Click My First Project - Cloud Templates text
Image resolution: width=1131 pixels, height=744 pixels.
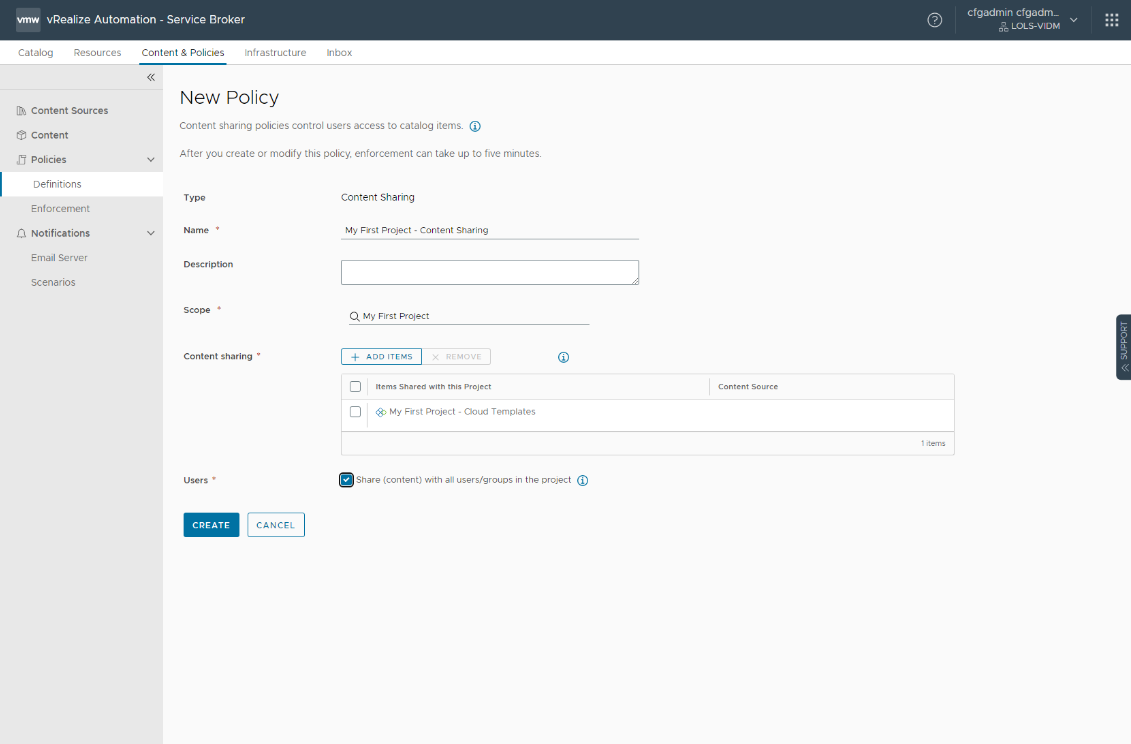[462, 411]
